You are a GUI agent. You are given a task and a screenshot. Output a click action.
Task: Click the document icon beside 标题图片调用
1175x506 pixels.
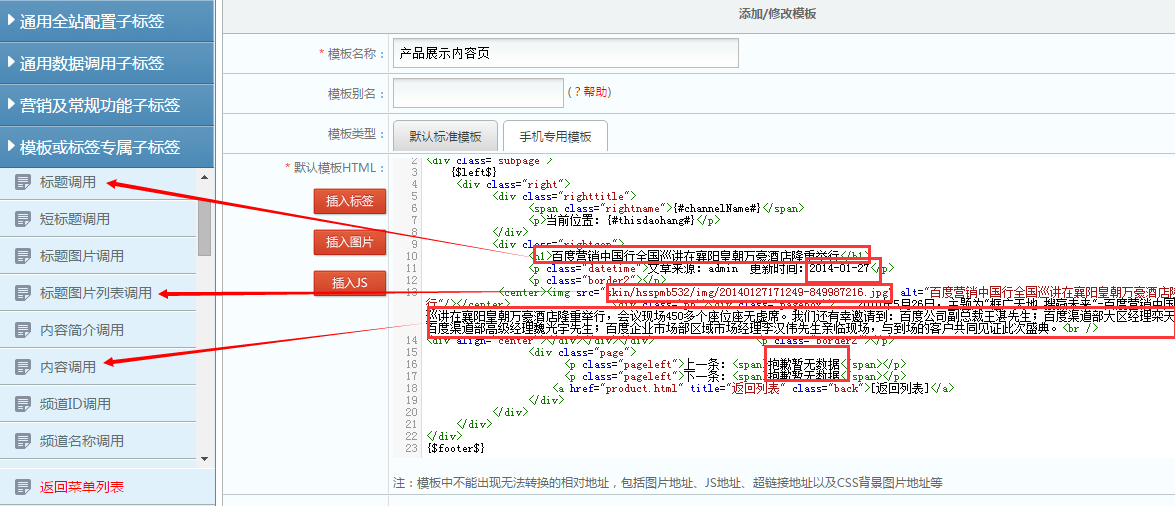[22, 256]
